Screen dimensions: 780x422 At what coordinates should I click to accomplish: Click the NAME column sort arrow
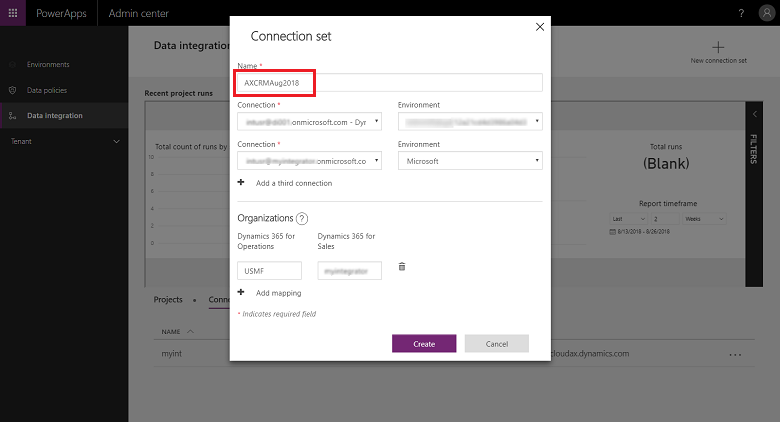[x=190, y=331]
